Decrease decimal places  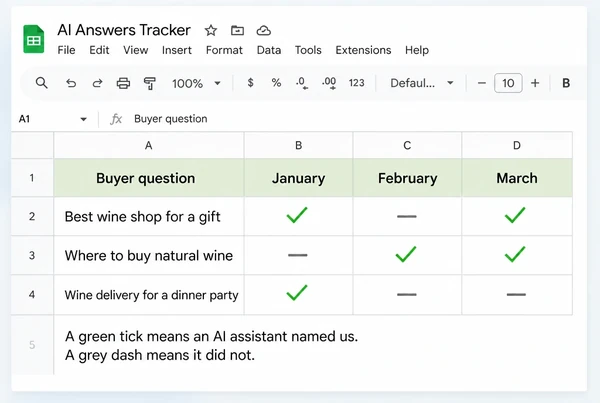302,83
